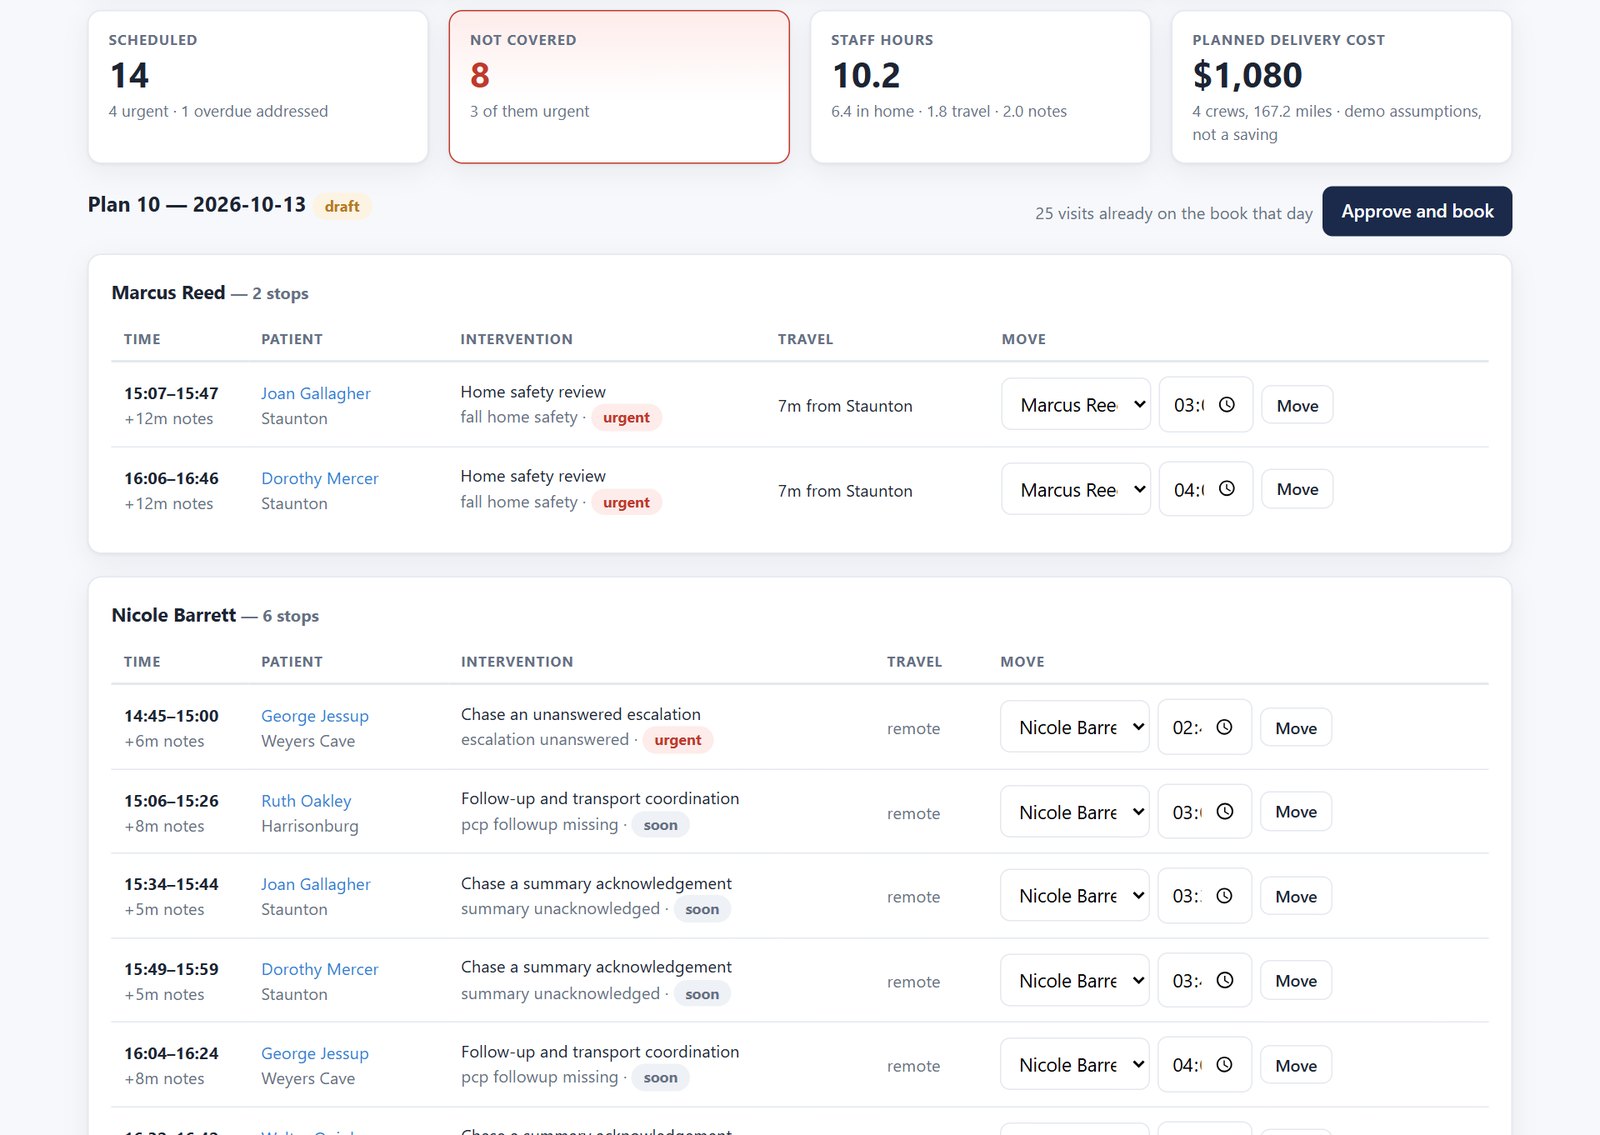Screen dimensions: 1600x1135
Task: Click Move for Dorothy Mercer 15:49 visit
Action: (1296, 981)
